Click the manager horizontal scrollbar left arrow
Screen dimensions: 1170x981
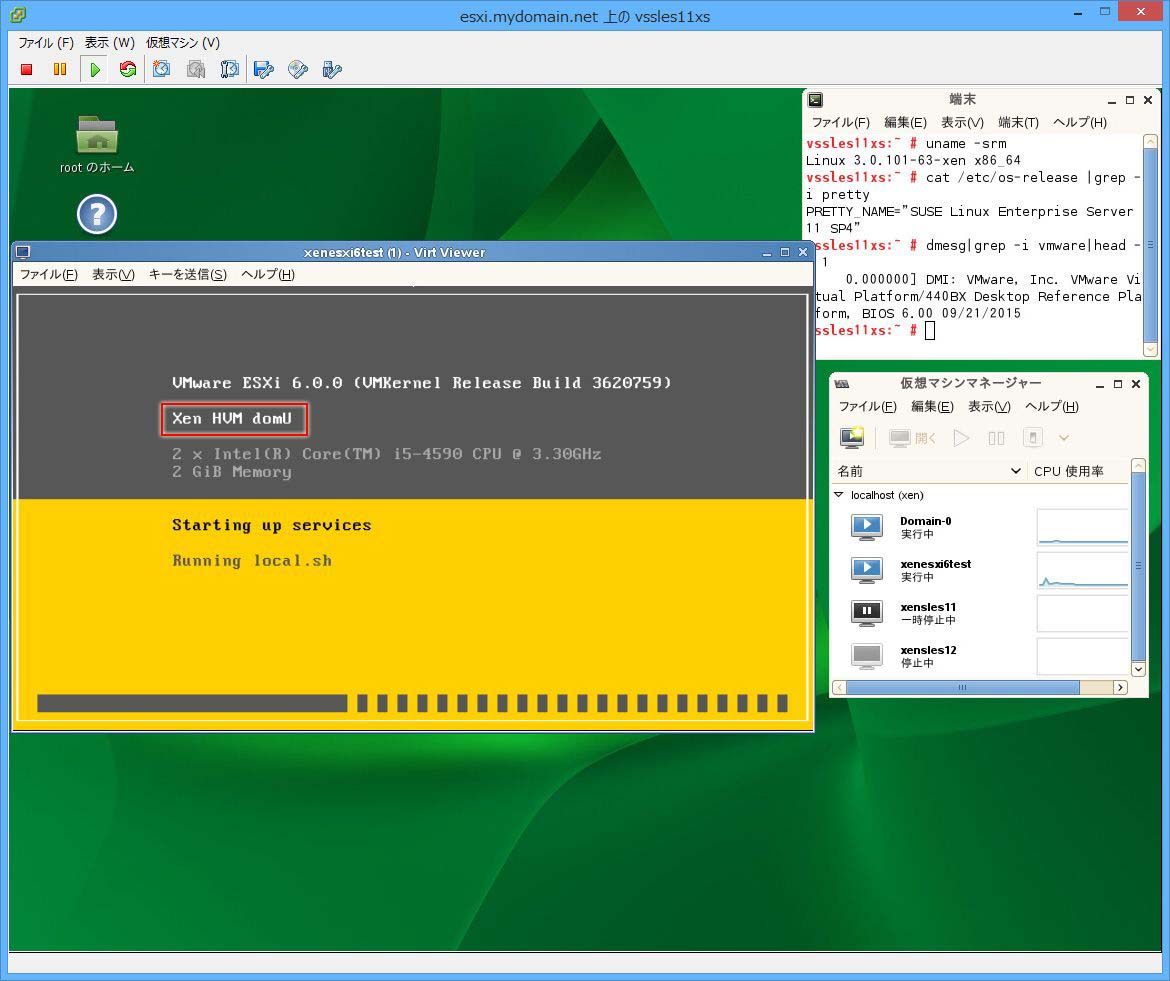coord(839,687)
